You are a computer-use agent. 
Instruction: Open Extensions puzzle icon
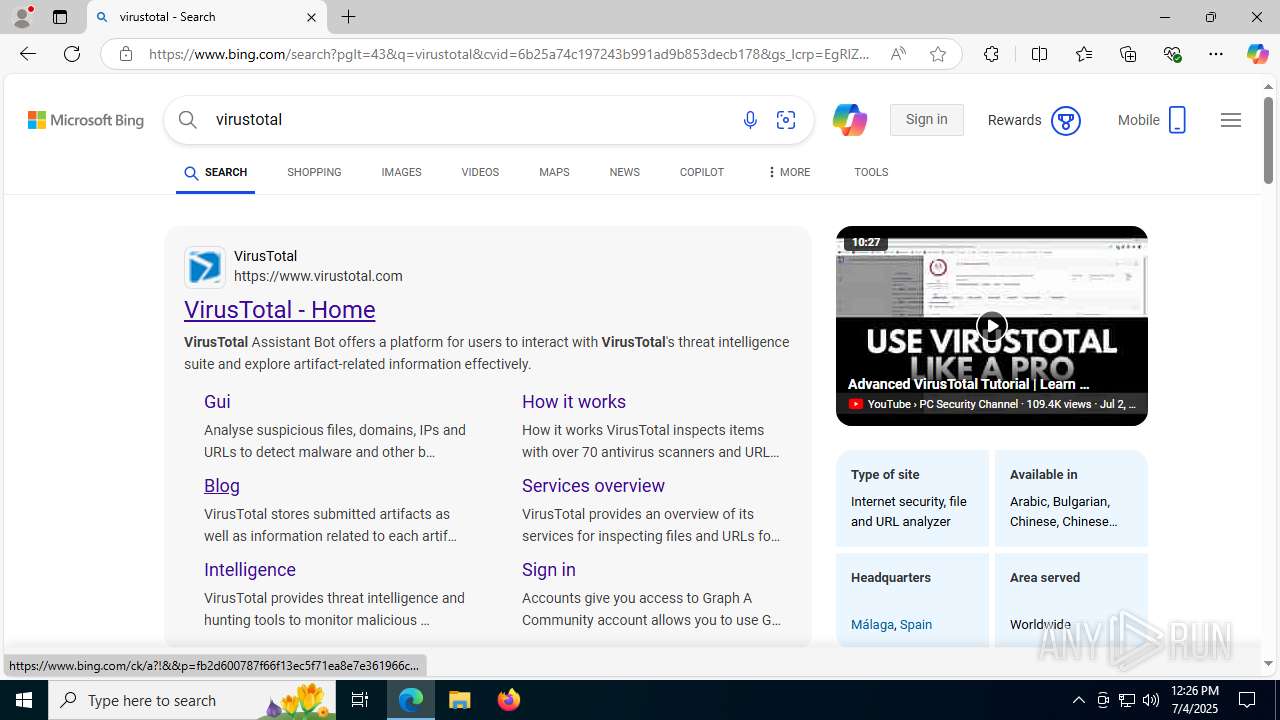pos(991,54)
